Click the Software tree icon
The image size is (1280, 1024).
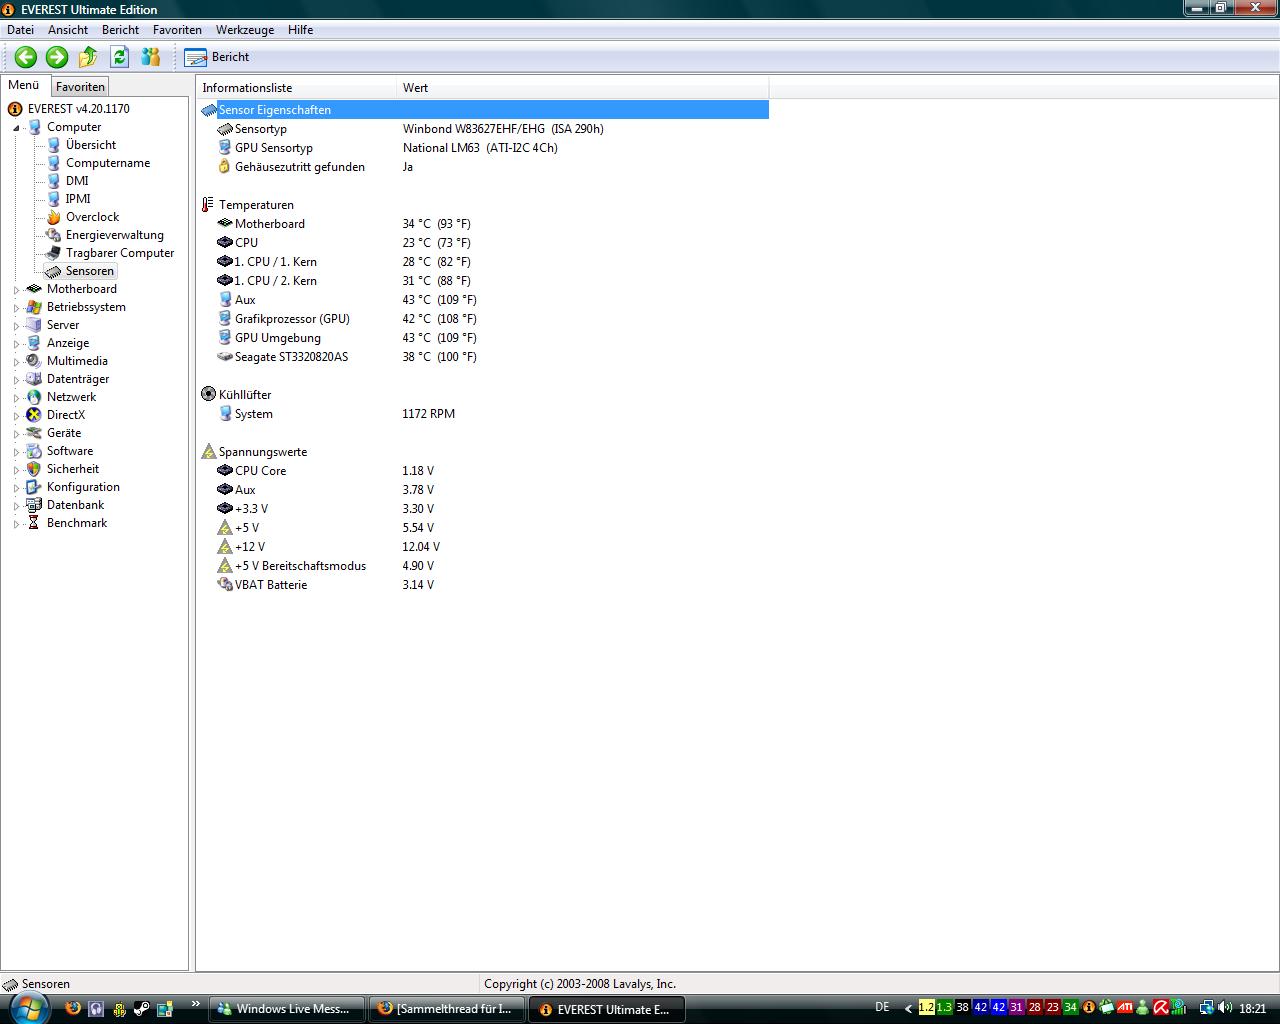coord(34,451)
